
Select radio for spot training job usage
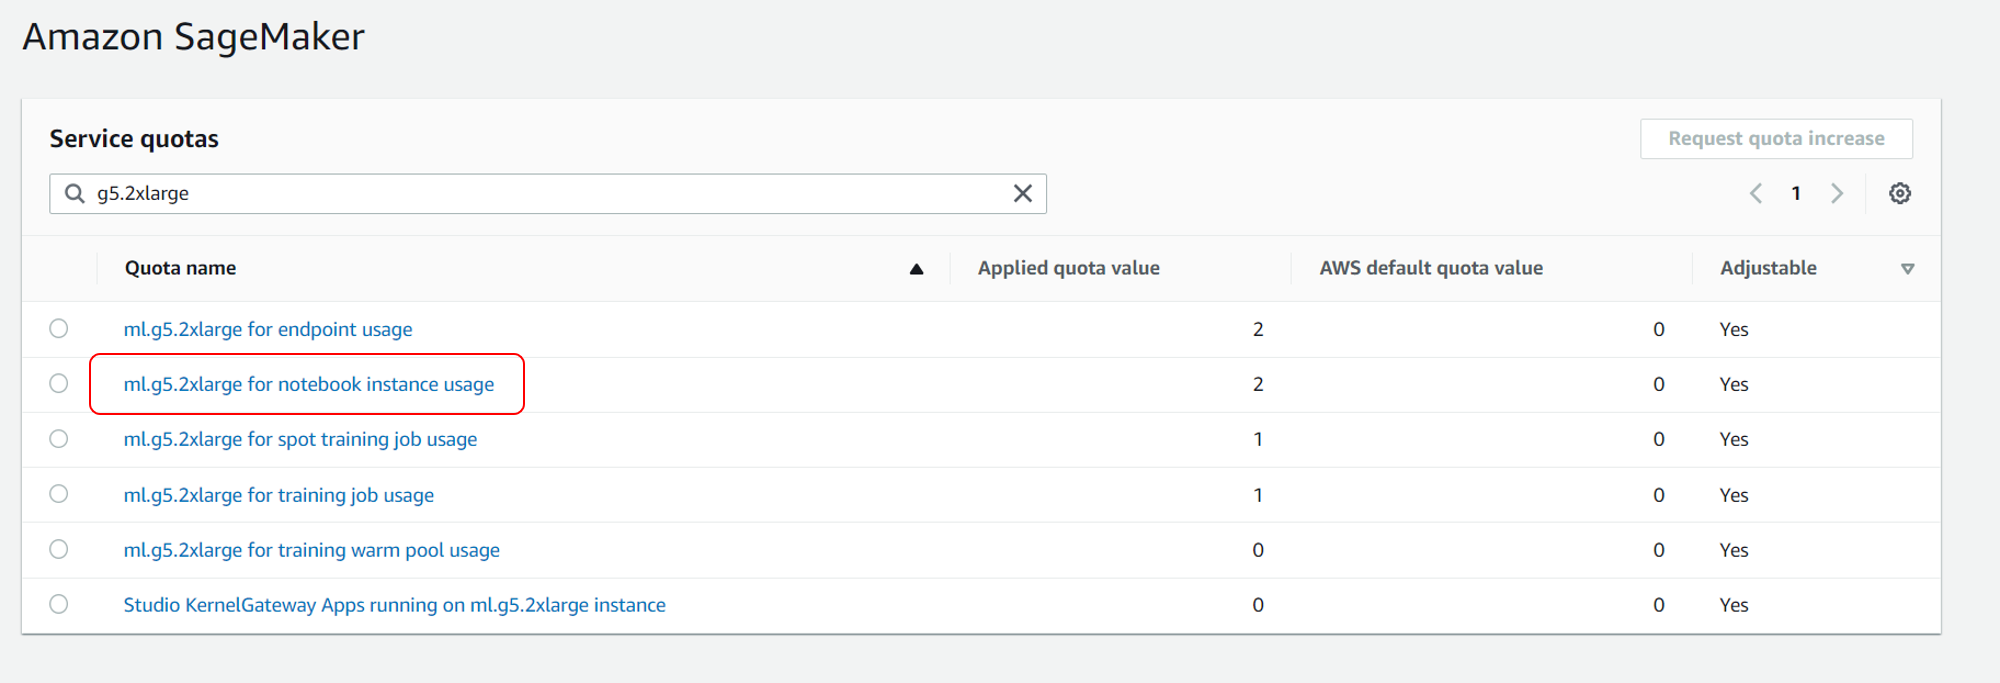pyautogui.click(x=59, y=438)
